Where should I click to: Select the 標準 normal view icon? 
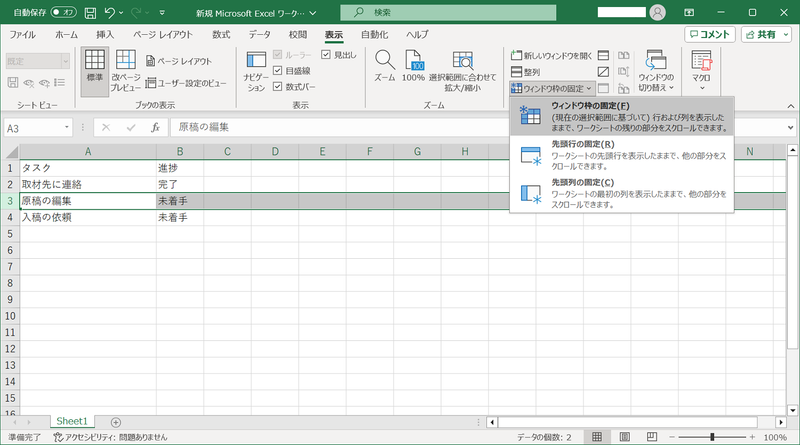tap(94, 71)
